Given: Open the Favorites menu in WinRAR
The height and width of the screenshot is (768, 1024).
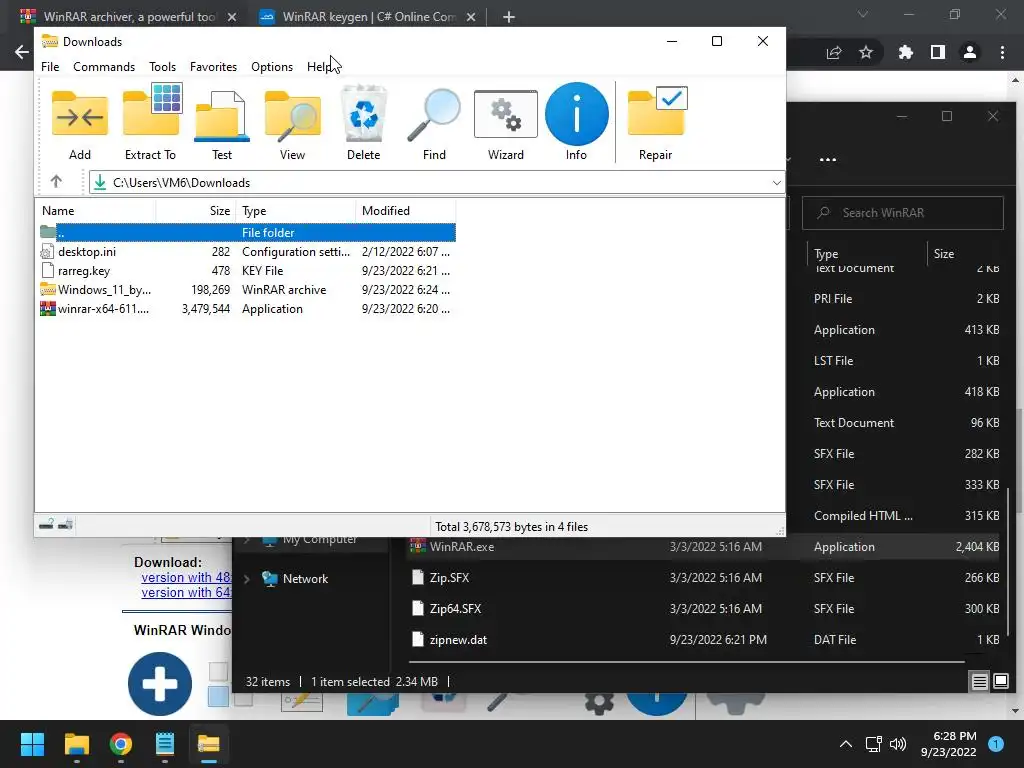Looking at the screenshot, I should [213, 67].
